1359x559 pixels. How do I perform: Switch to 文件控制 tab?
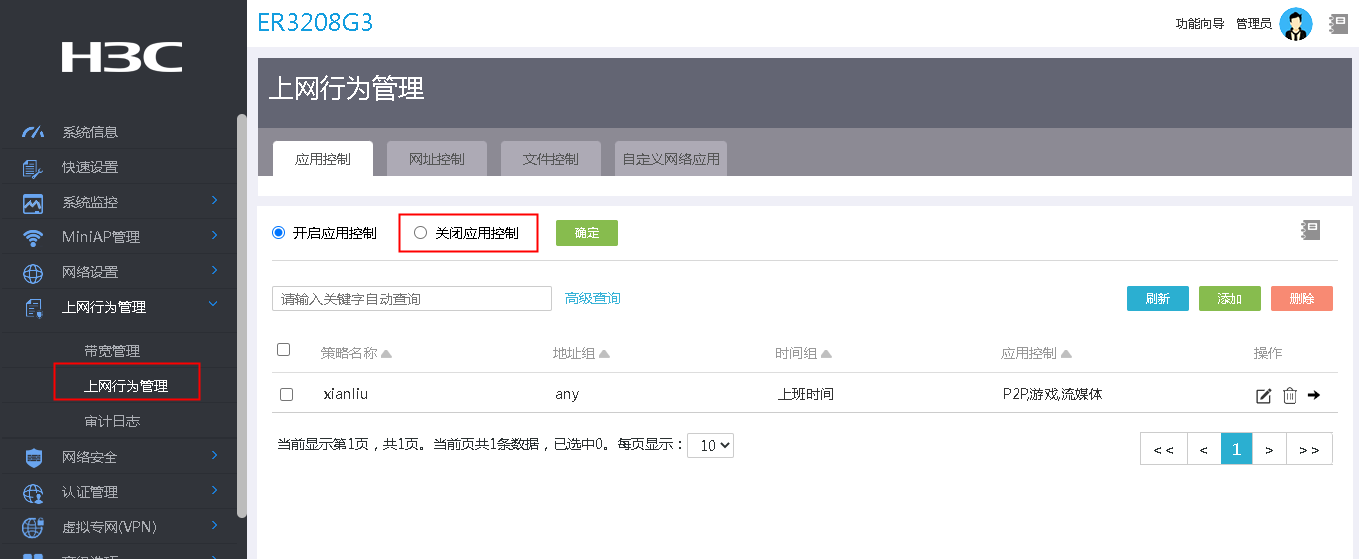tap(551, 159)
